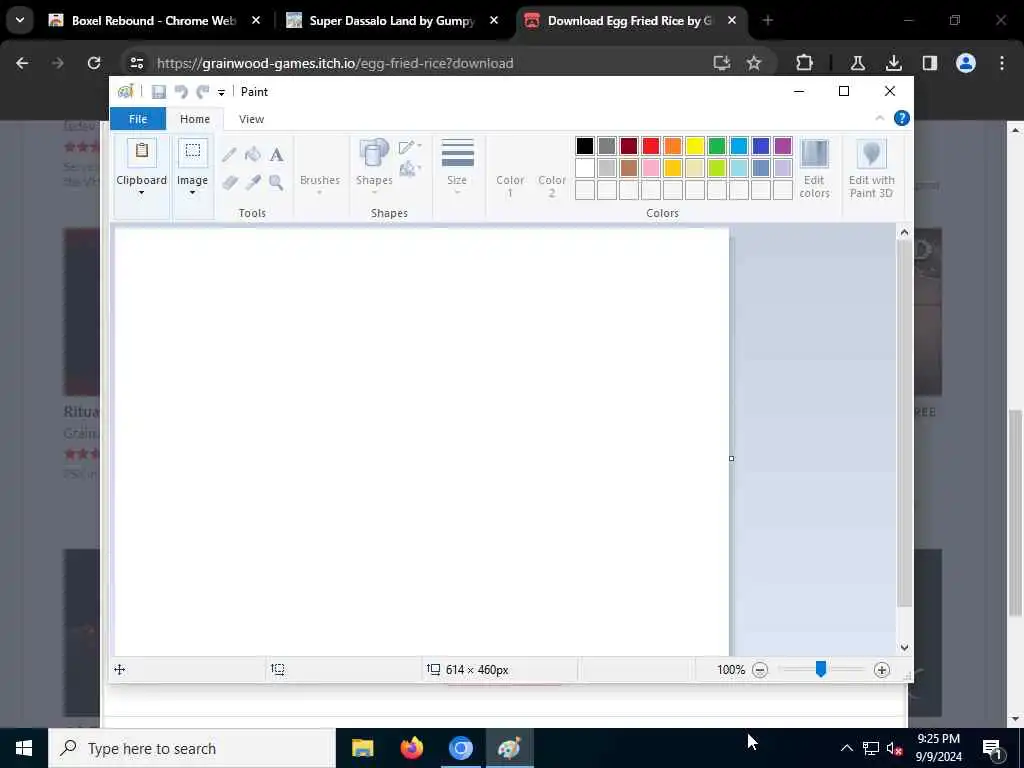Click the Redo arrow in Paint's title bar
Screen dimensions: 1024x768
click(203, 92)
